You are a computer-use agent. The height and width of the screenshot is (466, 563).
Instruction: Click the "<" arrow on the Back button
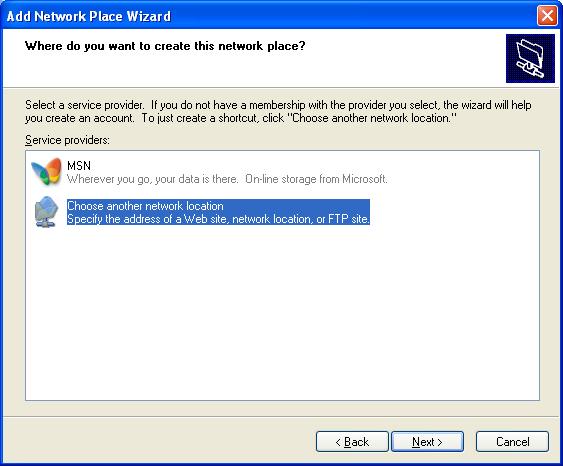coord(338,442)
